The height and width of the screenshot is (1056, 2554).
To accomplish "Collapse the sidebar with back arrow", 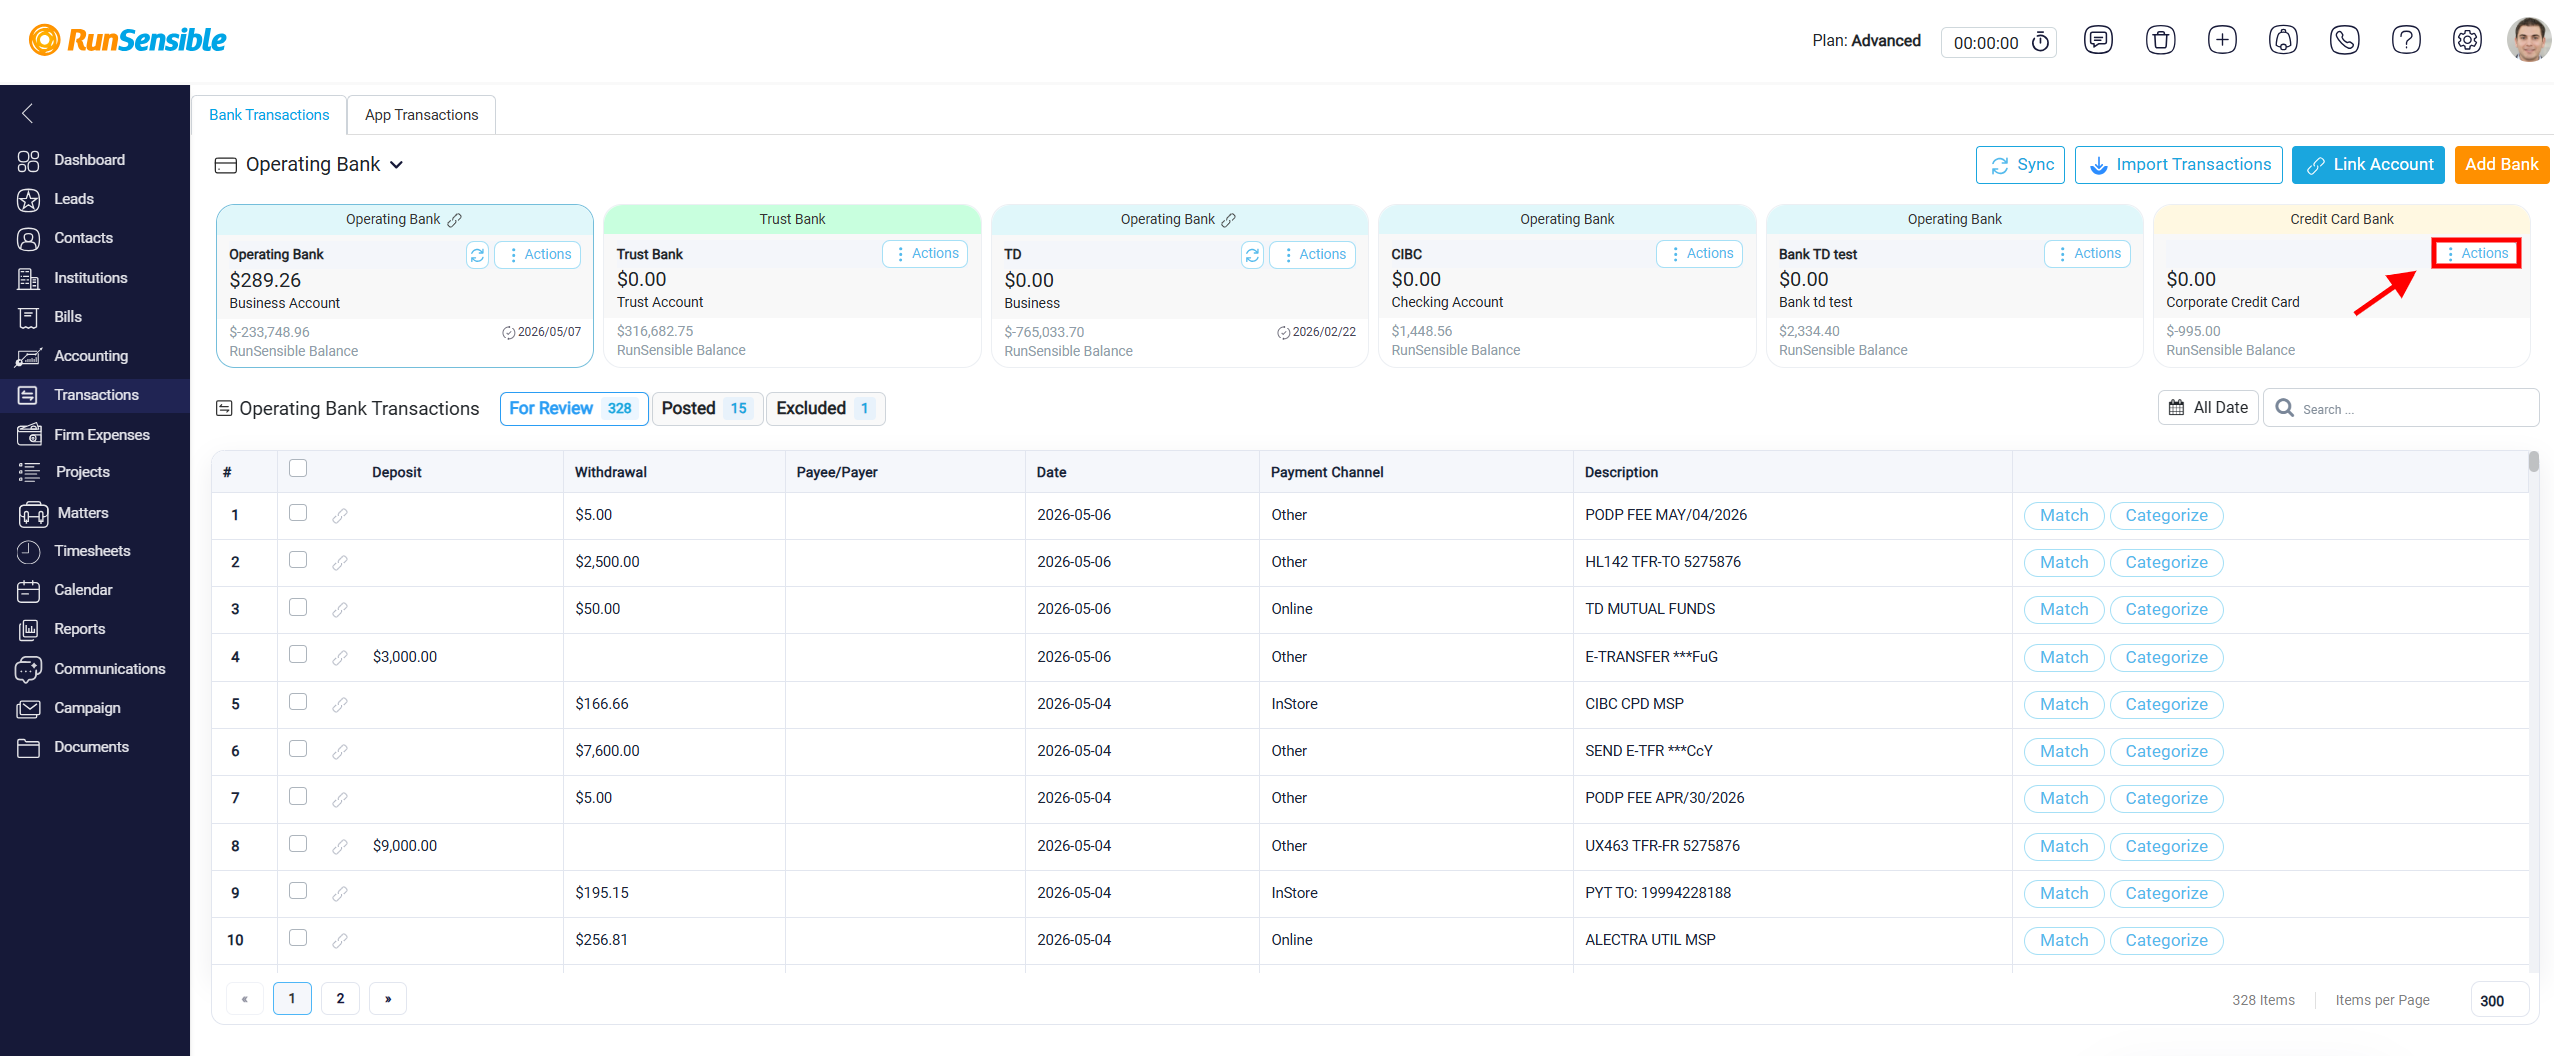I will [x=28, y=113].
